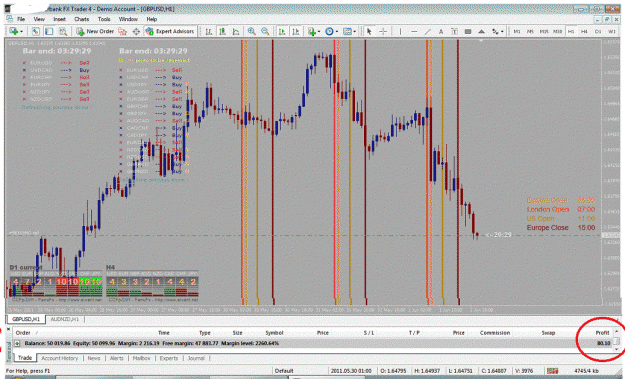Switch timeframe to H4

click(x=584, y=31)
